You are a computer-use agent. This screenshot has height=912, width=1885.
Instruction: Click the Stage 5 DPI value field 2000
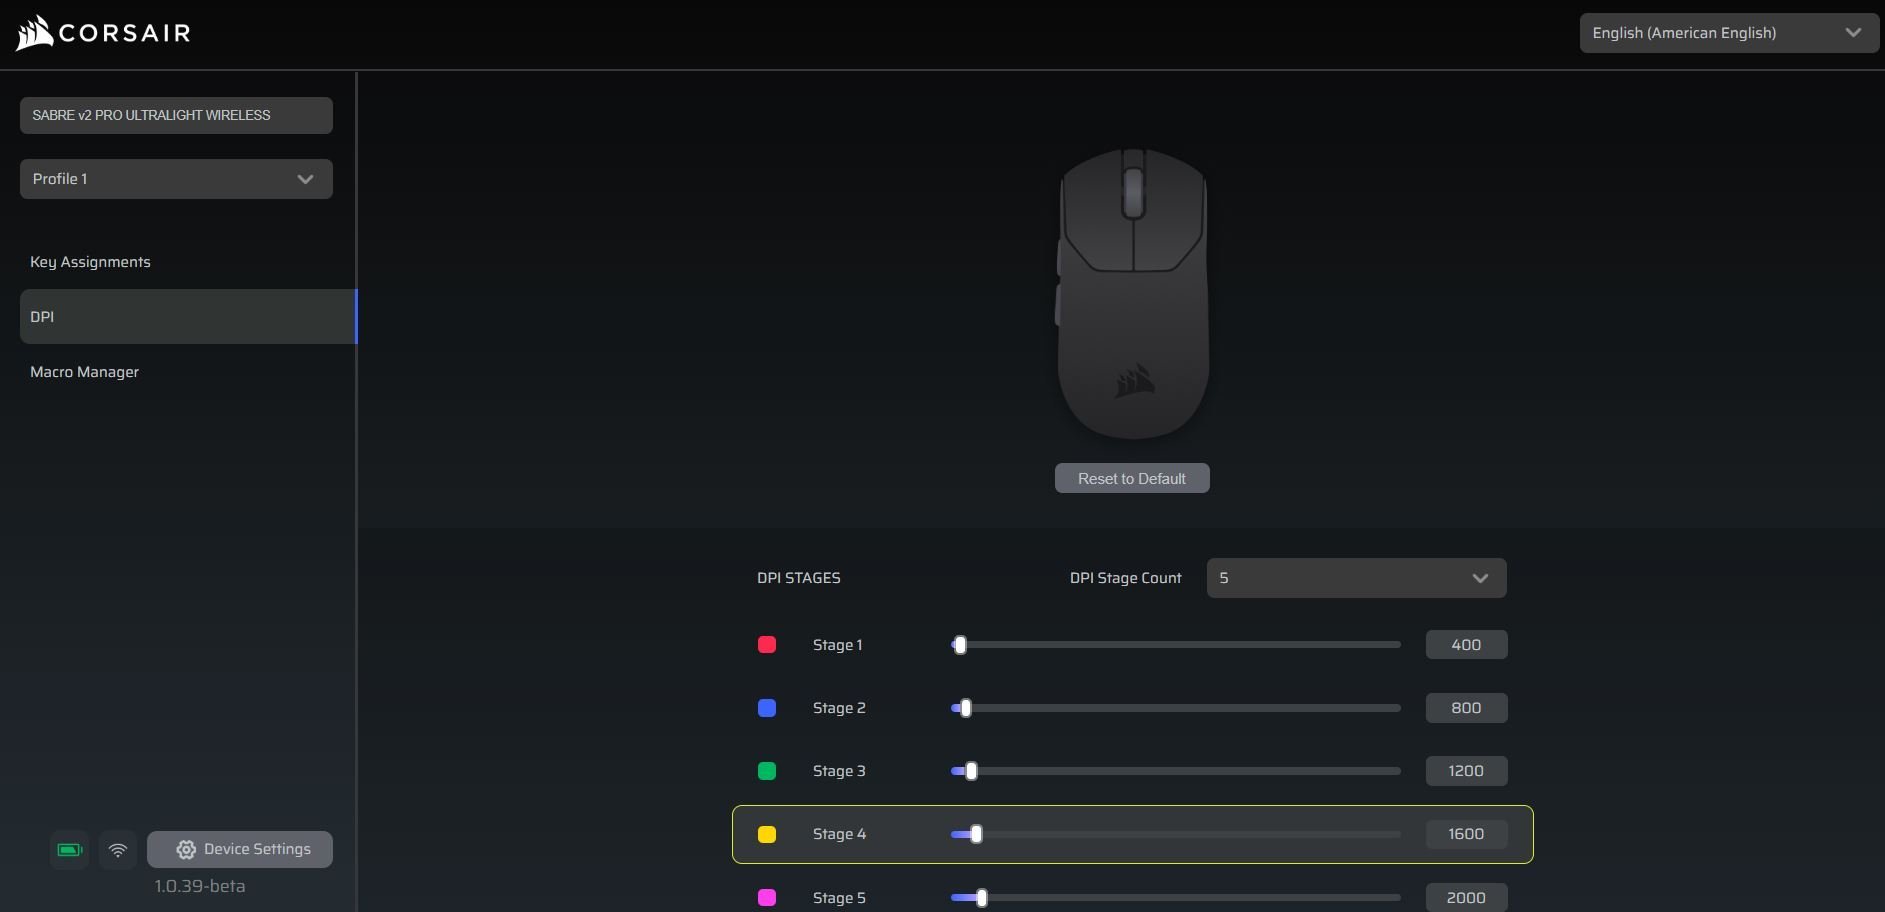1466,897
